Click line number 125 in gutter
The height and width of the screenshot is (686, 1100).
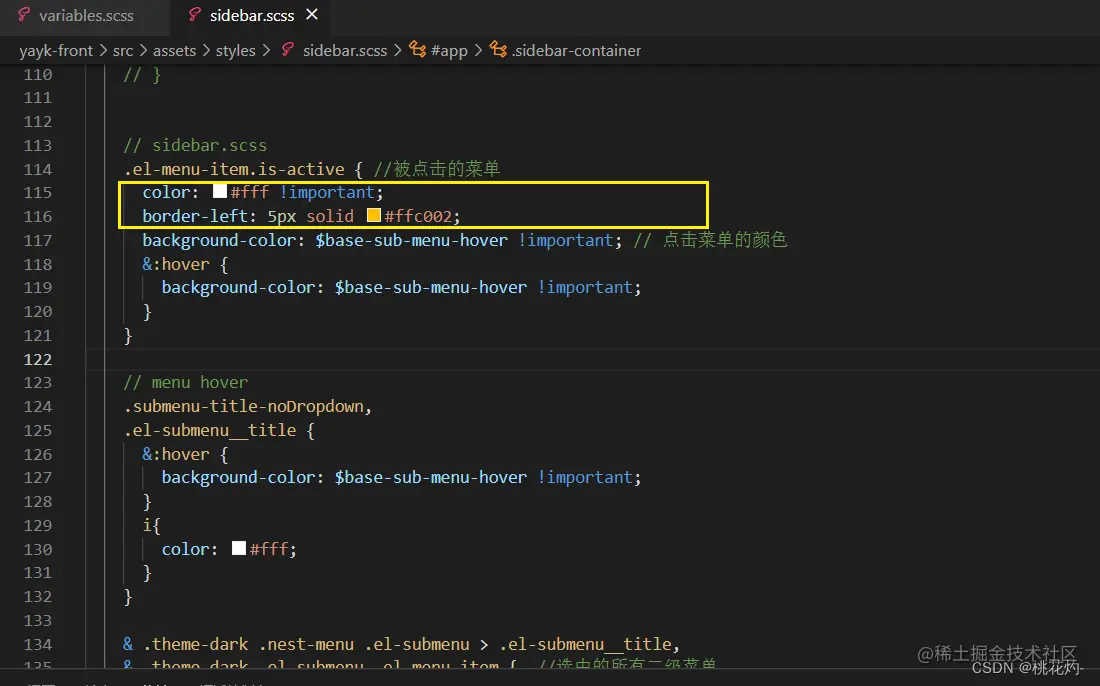(38, 430)
